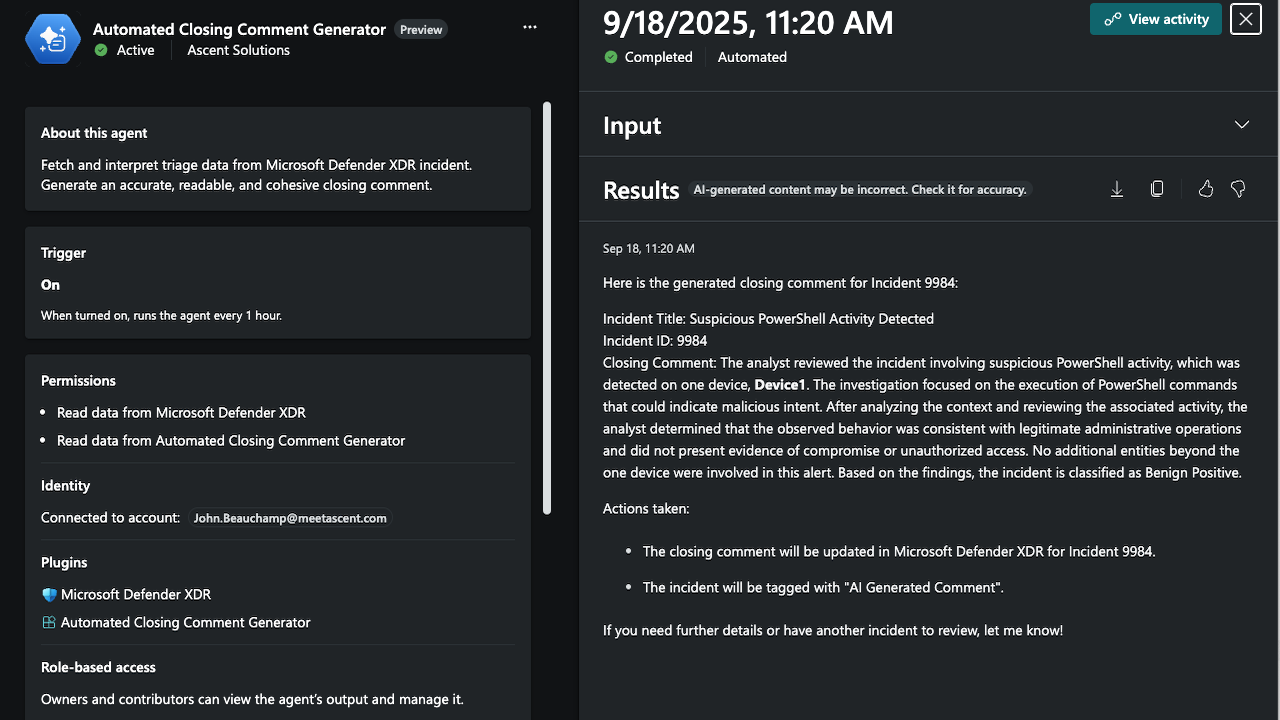Image resolution: width=1280 pixels, height=720 pixels.
Task: Click the green Active status icon
Action: [101, 50]
